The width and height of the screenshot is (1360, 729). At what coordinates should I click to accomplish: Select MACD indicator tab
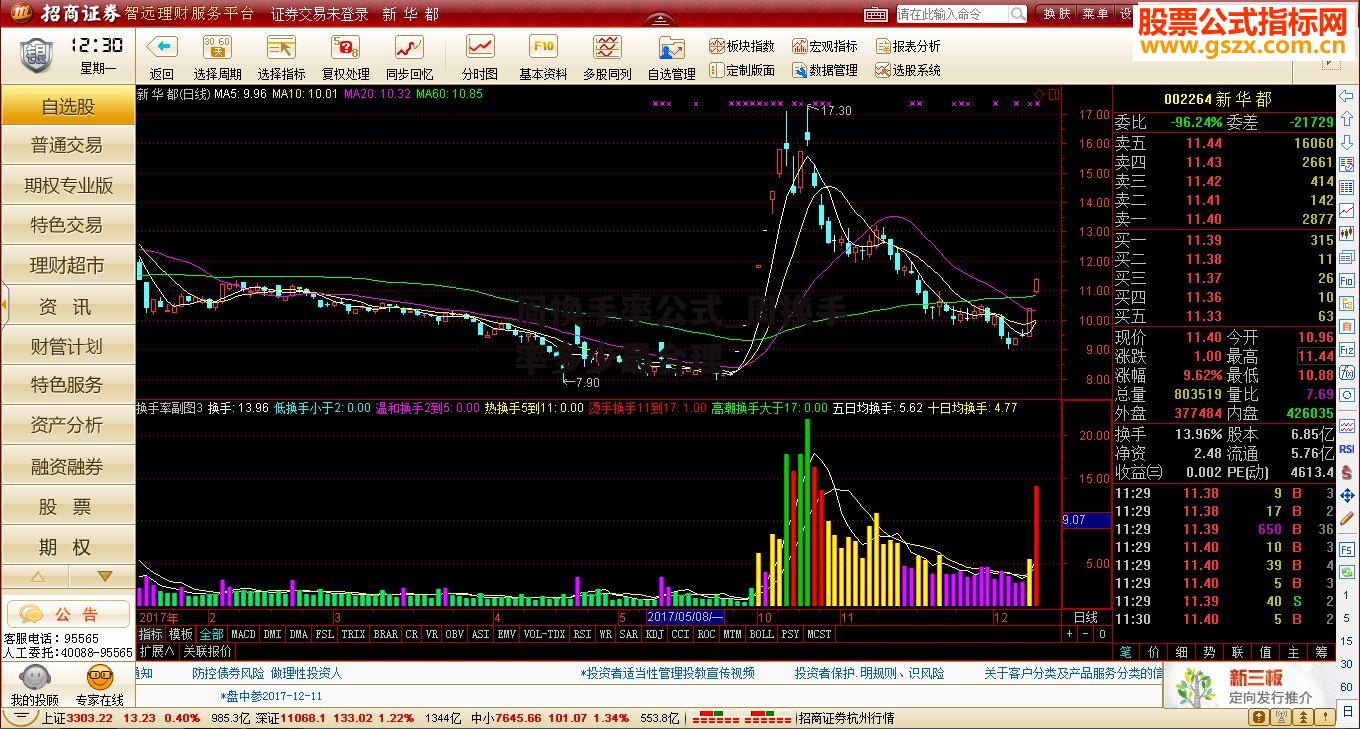(x=243, y=634)
